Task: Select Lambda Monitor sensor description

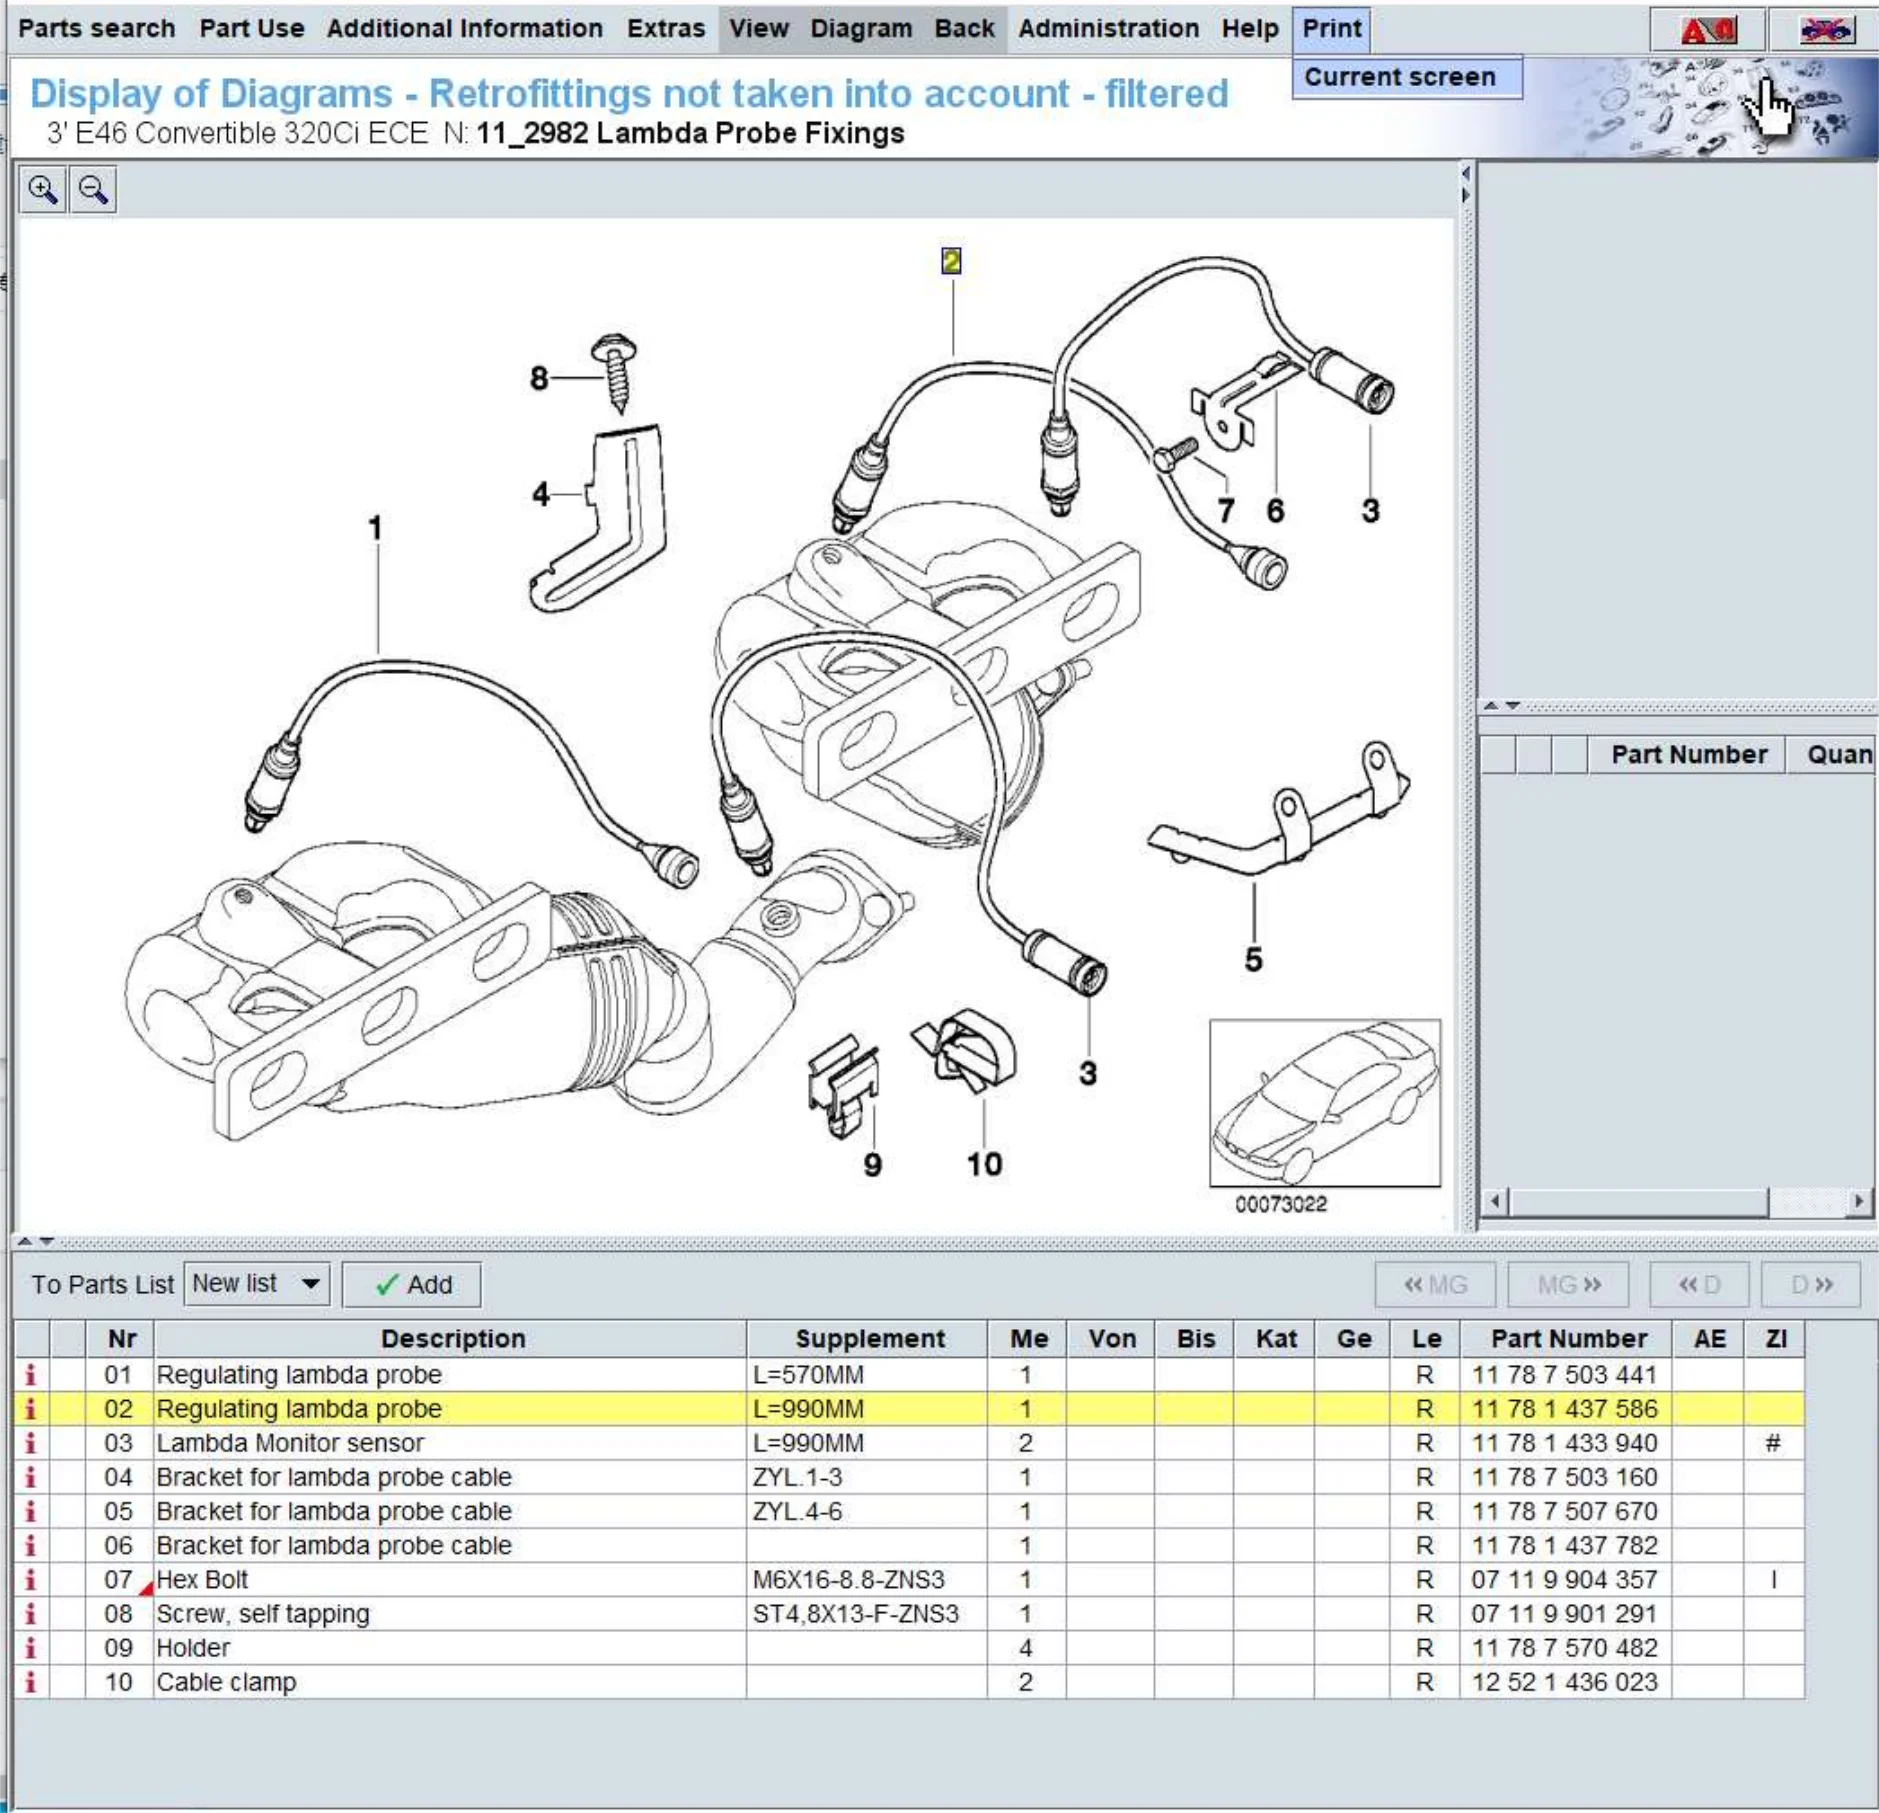Action: 450,1443
